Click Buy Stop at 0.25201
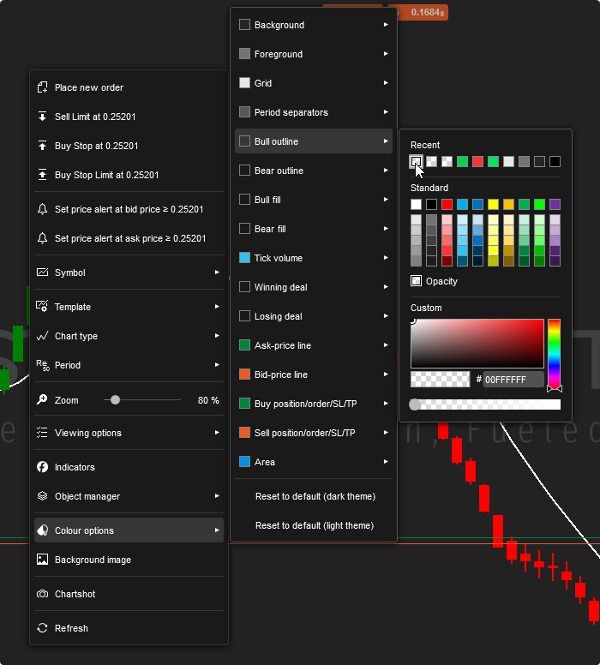The image size is (600, 665). pos(129,145)
